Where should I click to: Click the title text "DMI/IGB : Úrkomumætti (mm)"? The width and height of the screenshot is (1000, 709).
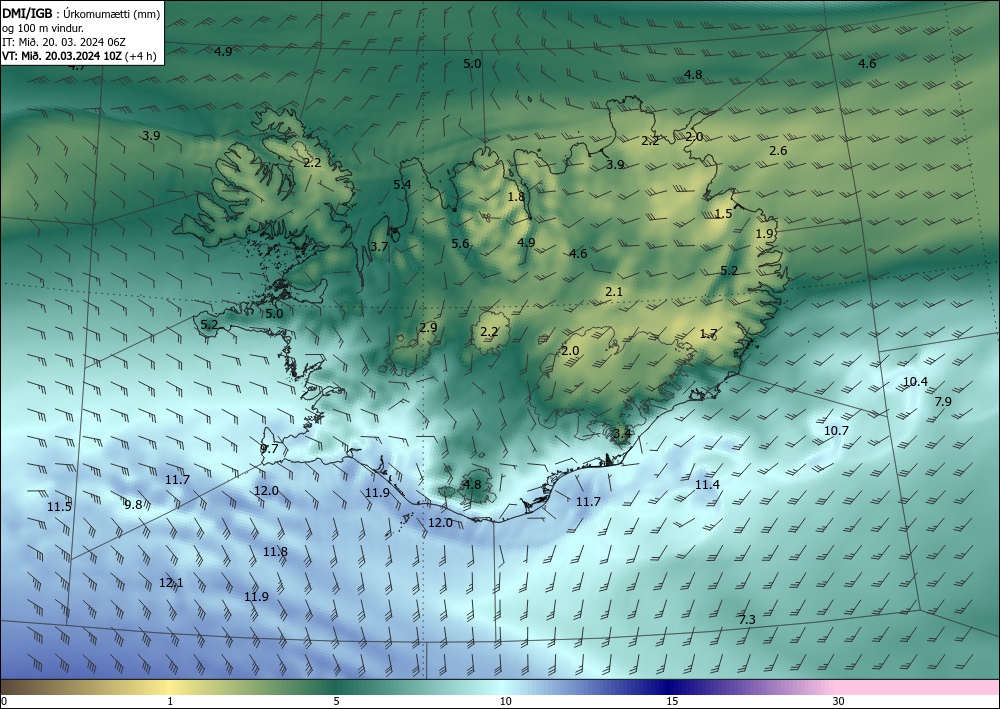pyautogui.click(x=81, y=14)
